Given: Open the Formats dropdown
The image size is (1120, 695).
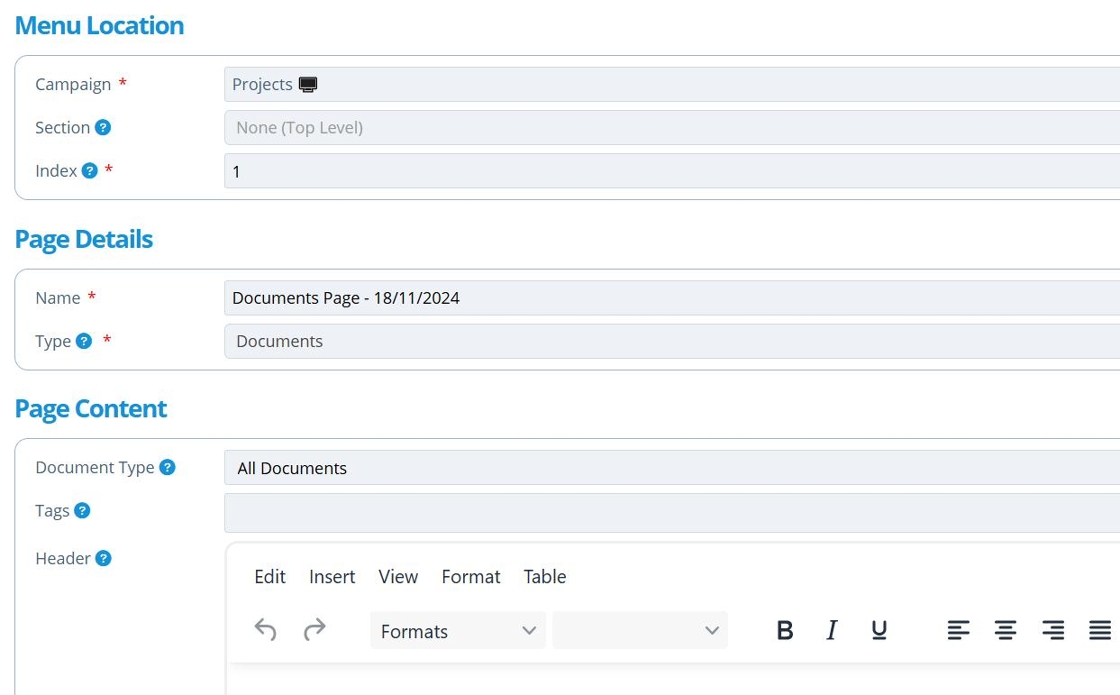Looking at the screenshot, I should click(x=458, y=631).
